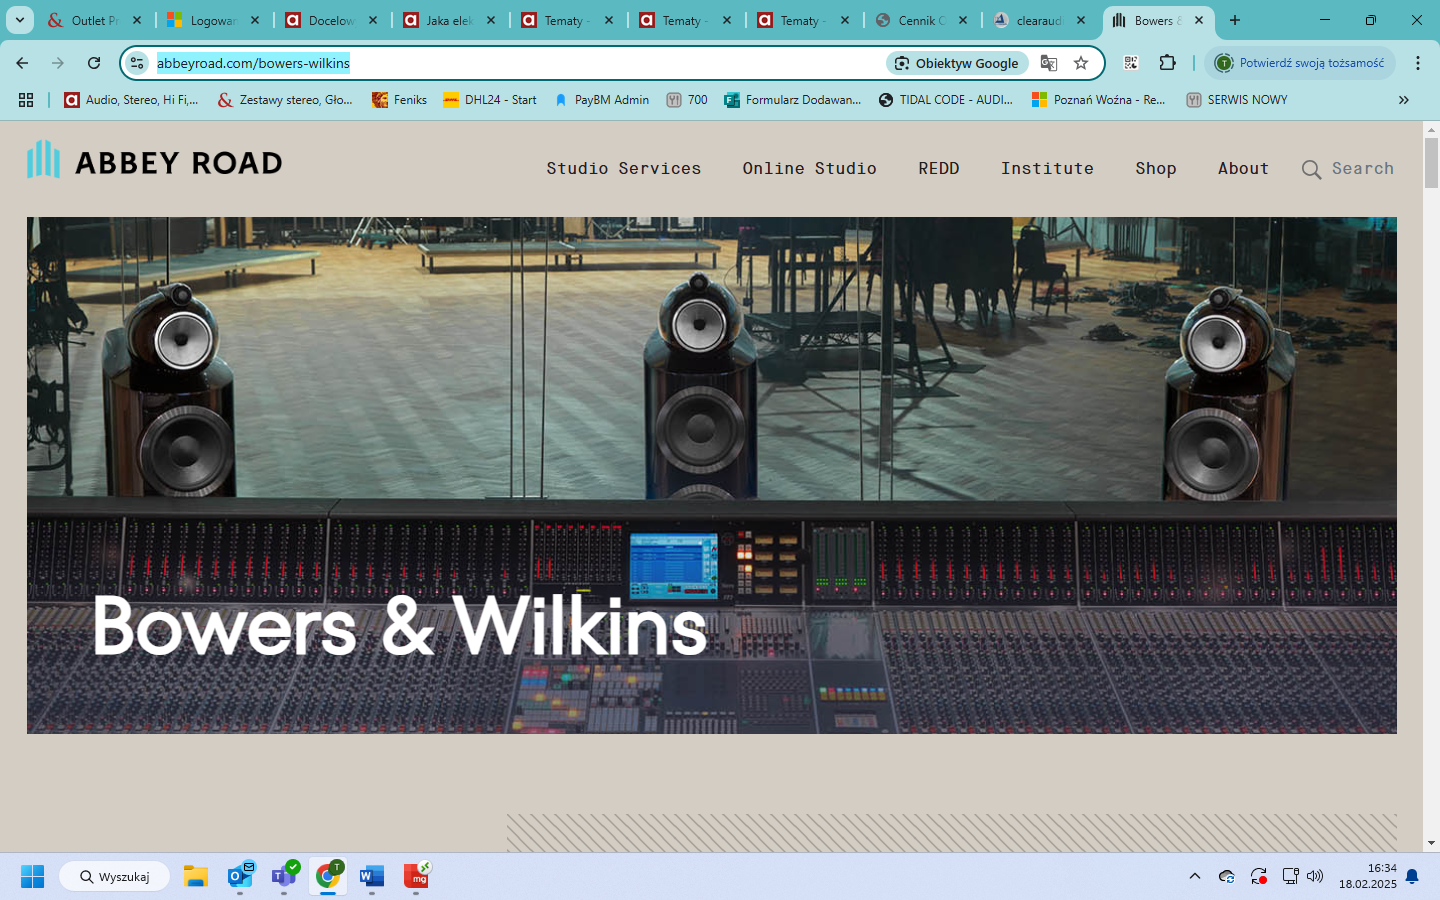Open the Institute menu item

[x=1047, y=168]
